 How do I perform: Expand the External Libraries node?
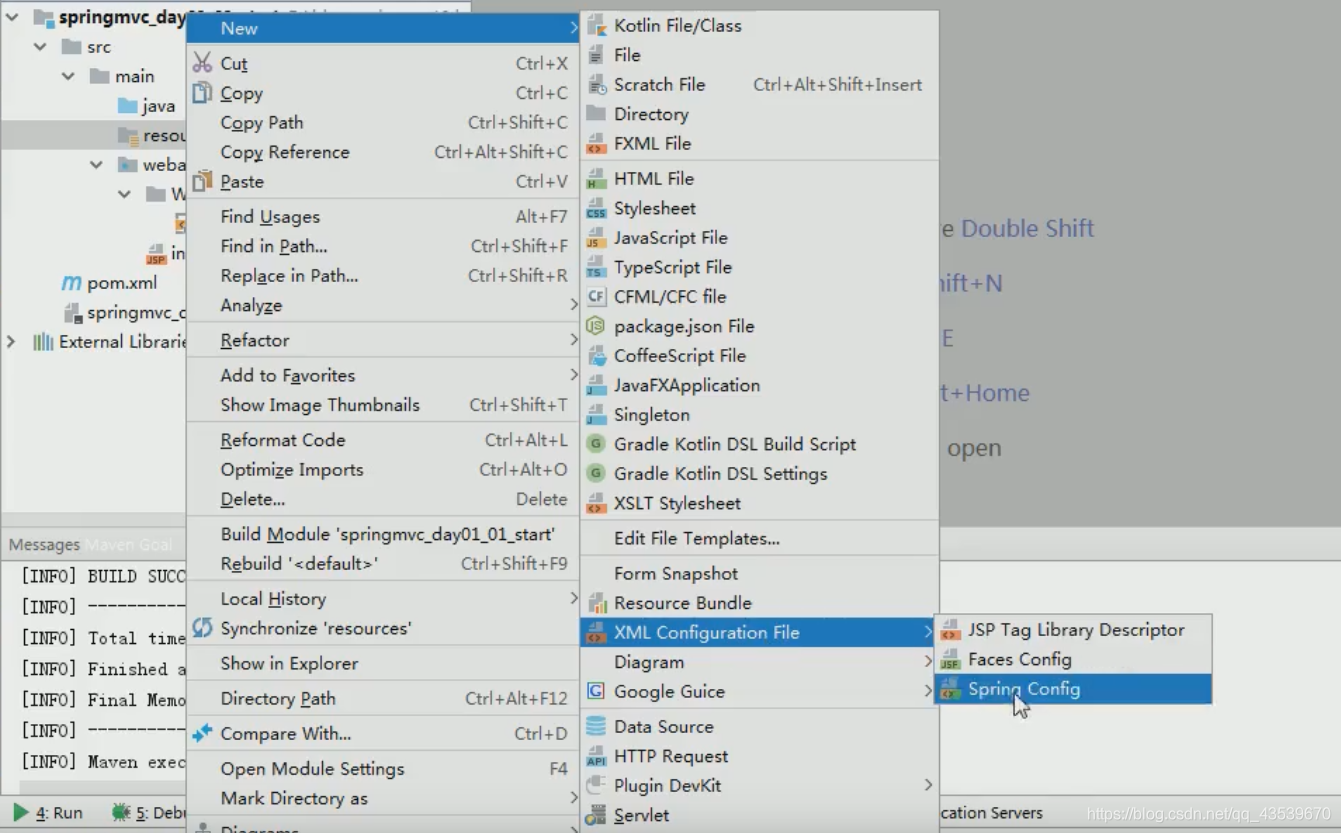pyautogui.click(x=11, y=342)
